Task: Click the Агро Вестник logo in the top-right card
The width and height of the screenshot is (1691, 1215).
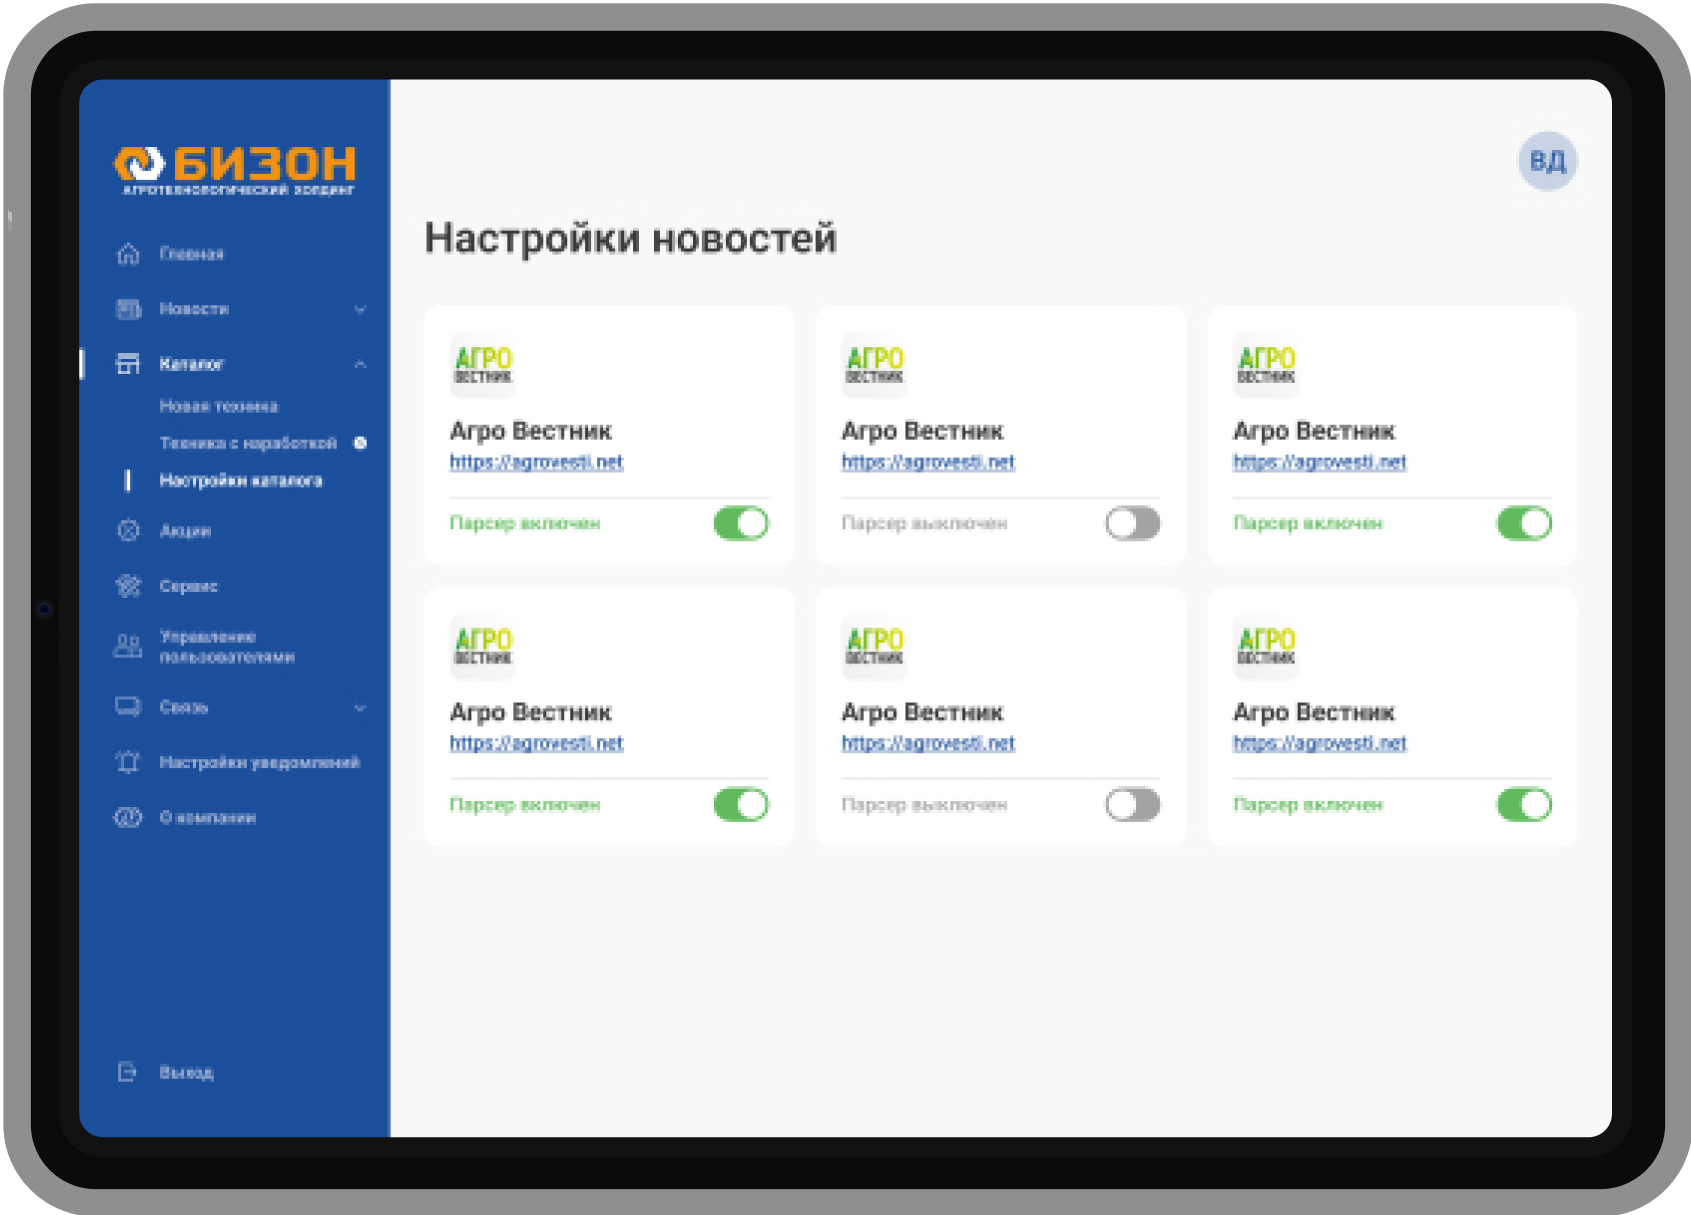Action: (x=1267, y=365)
